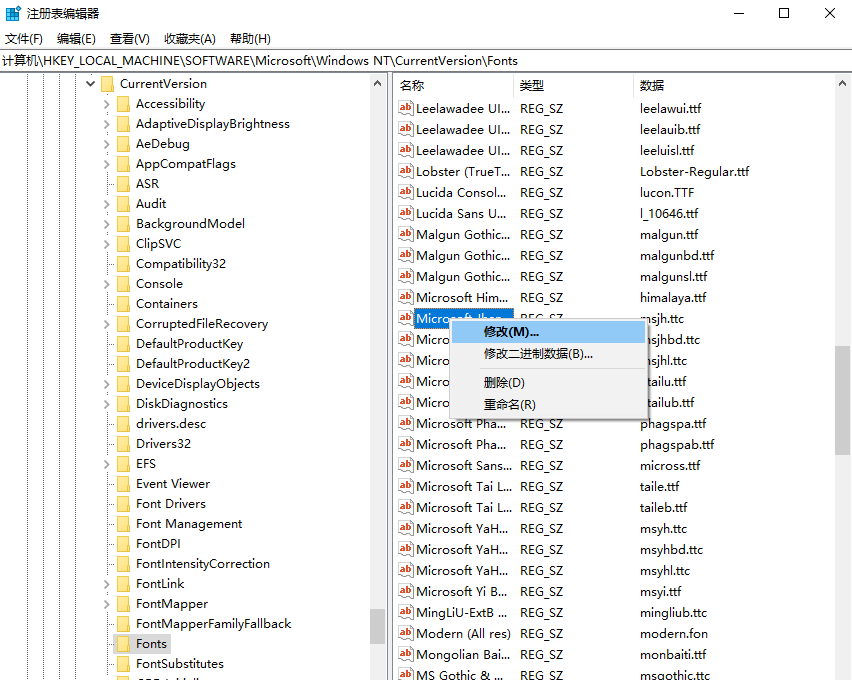Click the FontSubstitutes folder icon
This screenshot has height=680, width=852.
[x=124, y=663]
